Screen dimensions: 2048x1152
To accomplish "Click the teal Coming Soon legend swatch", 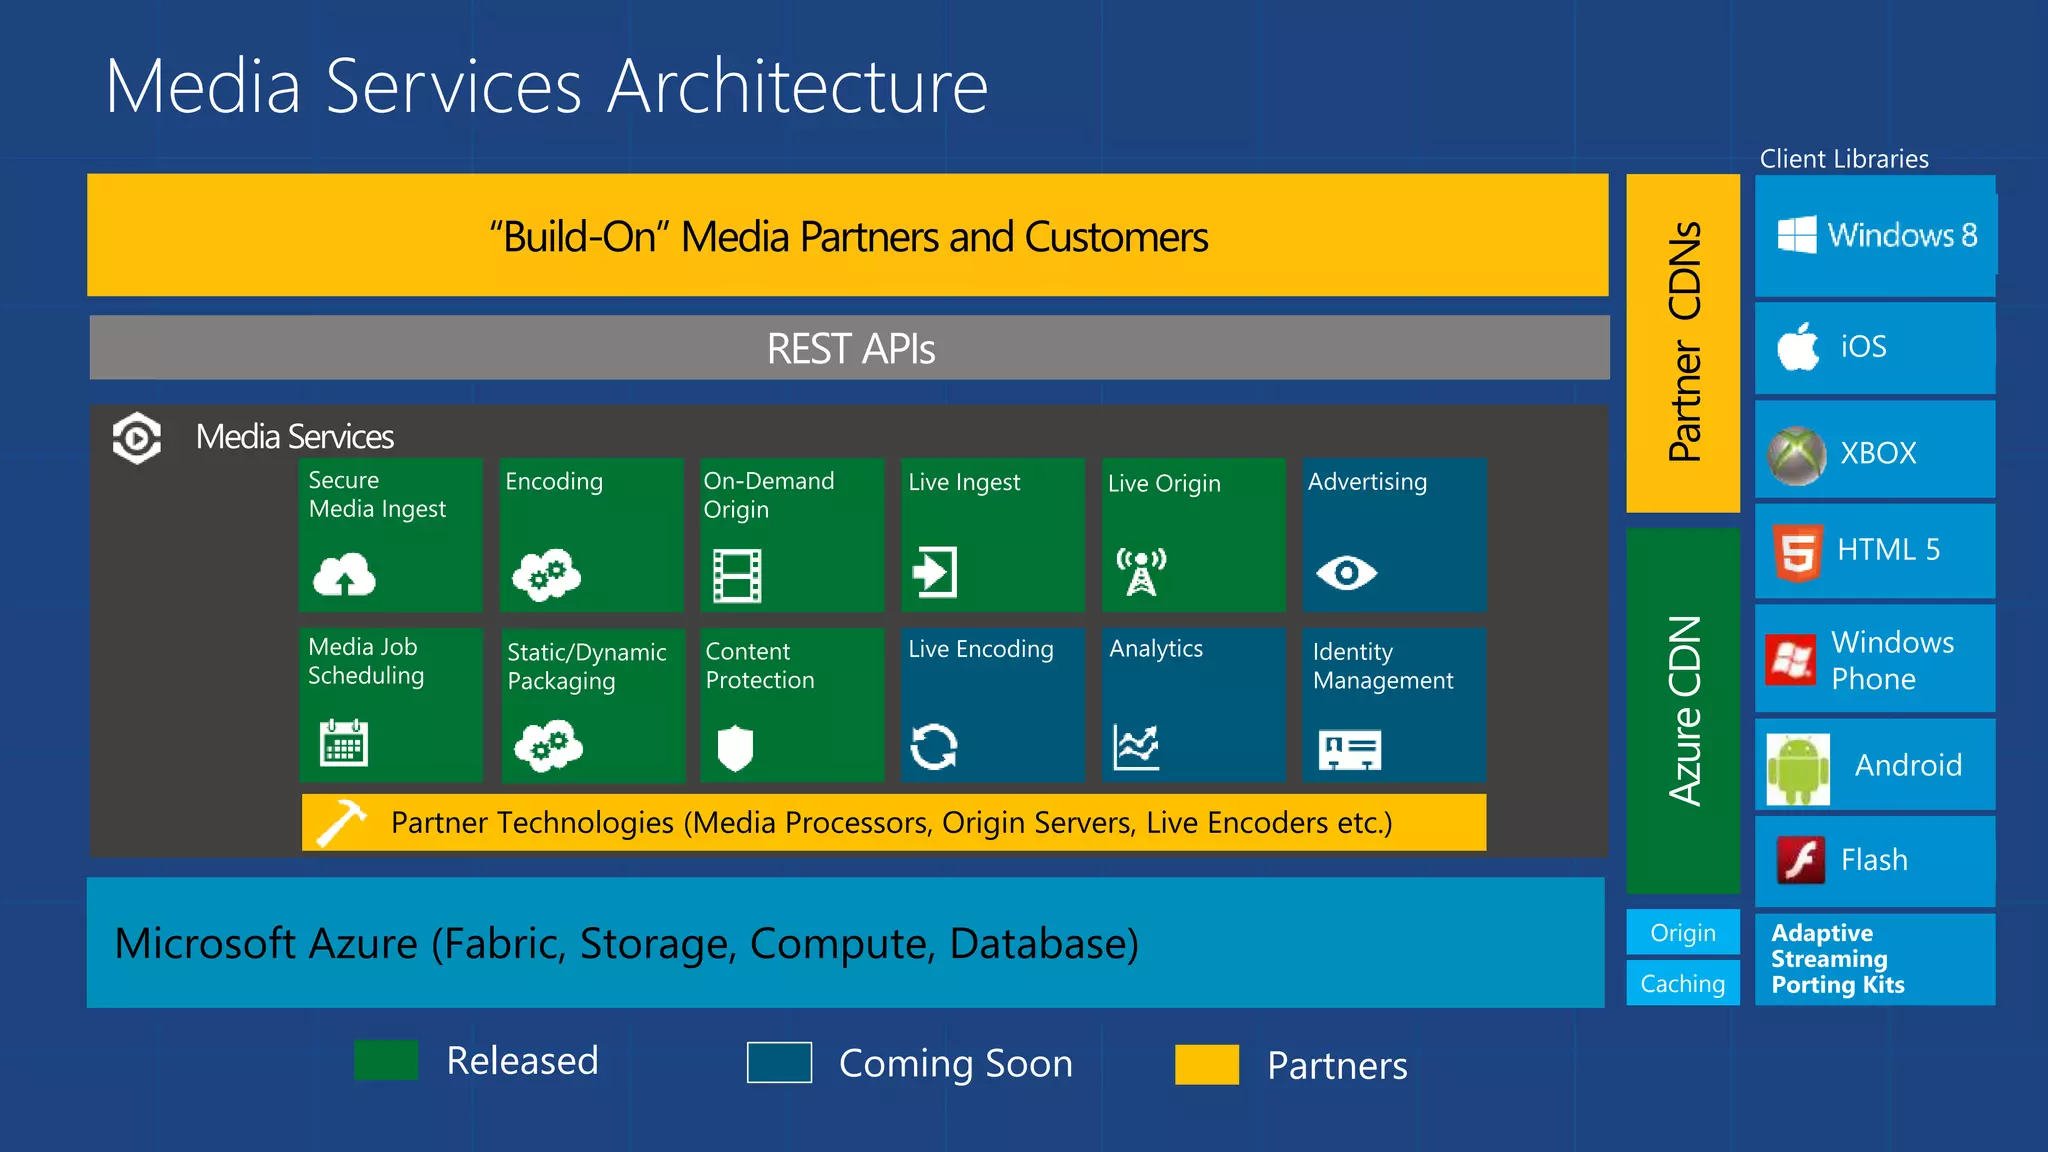I will [779, 1062].
